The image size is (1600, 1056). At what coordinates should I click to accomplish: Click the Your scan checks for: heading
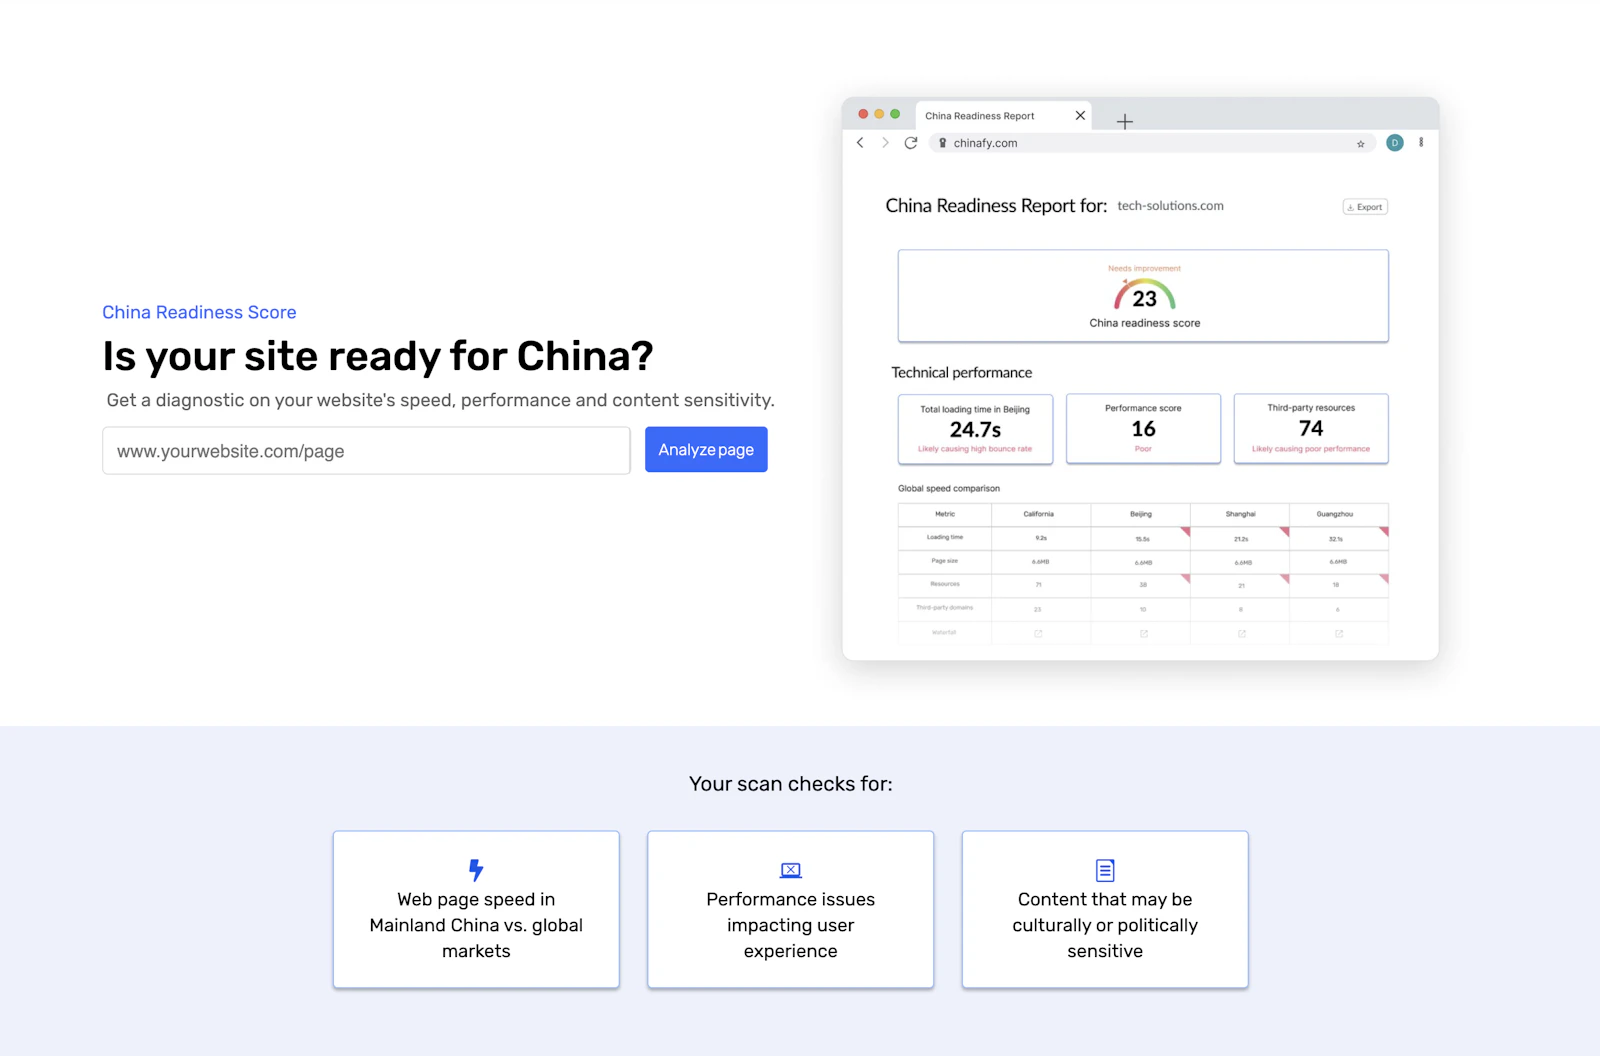(x=791, y=784)
